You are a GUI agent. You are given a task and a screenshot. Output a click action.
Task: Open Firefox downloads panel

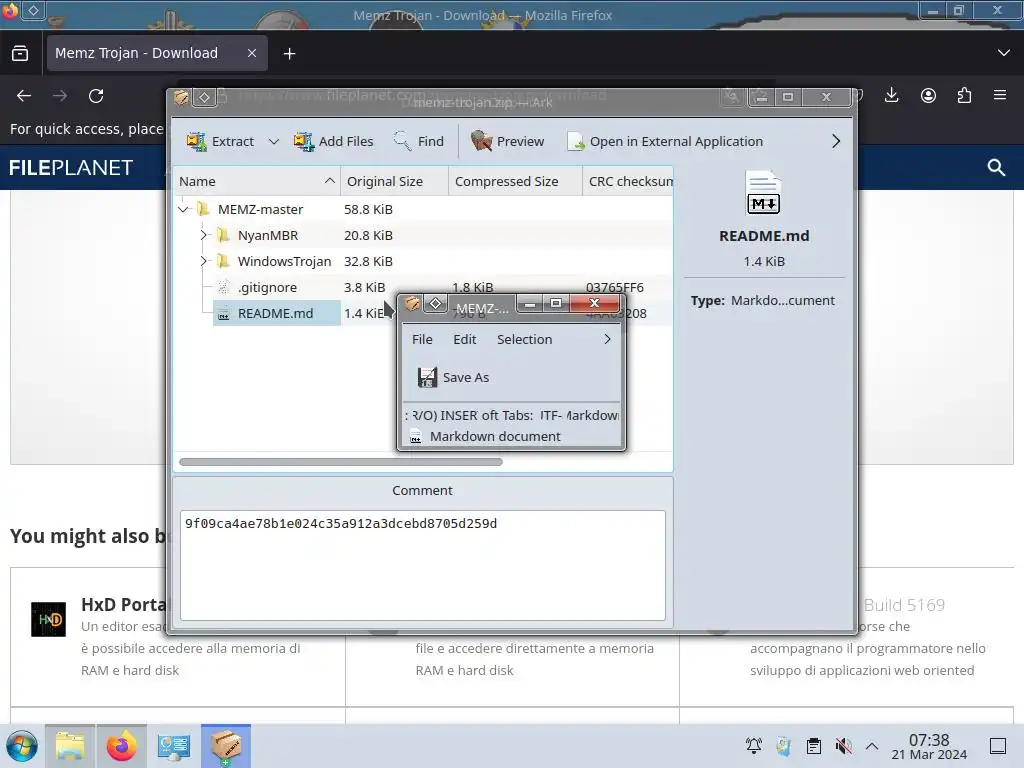pos(891,95)
